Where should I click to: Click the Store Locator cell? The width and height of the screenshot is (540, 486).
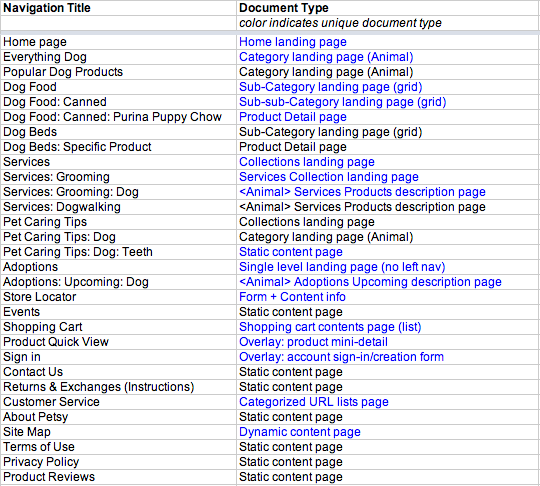pos(118,297)
